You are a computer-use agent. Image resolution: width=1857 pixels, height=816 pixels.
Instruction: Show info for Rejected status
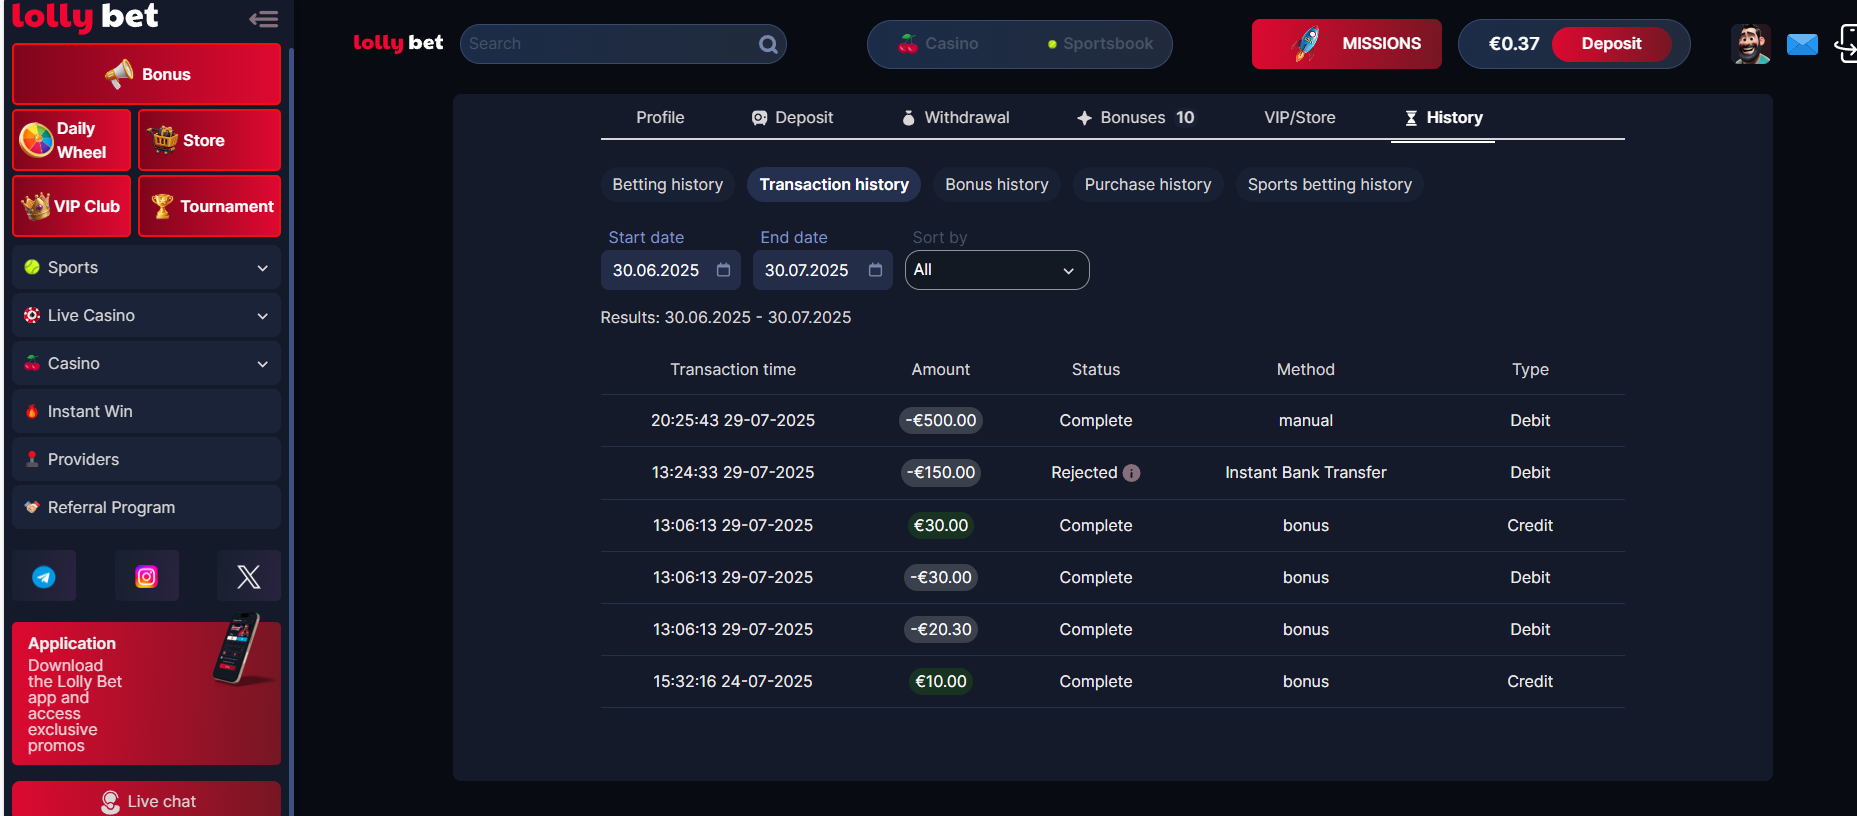(1131, 473)
